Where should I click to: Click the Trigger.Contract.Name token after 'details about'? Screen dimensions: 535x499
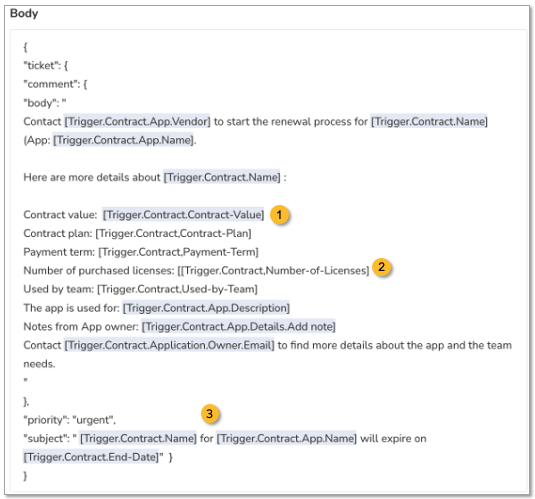click(222, 177)
